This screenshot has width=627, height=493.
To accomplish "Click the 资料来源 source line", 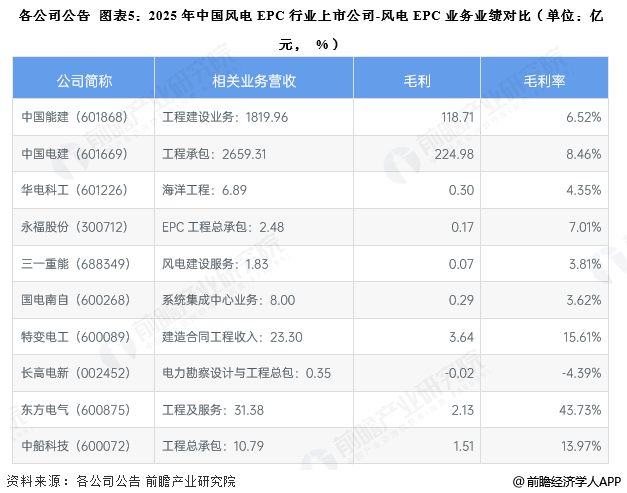I will [121, 481].
